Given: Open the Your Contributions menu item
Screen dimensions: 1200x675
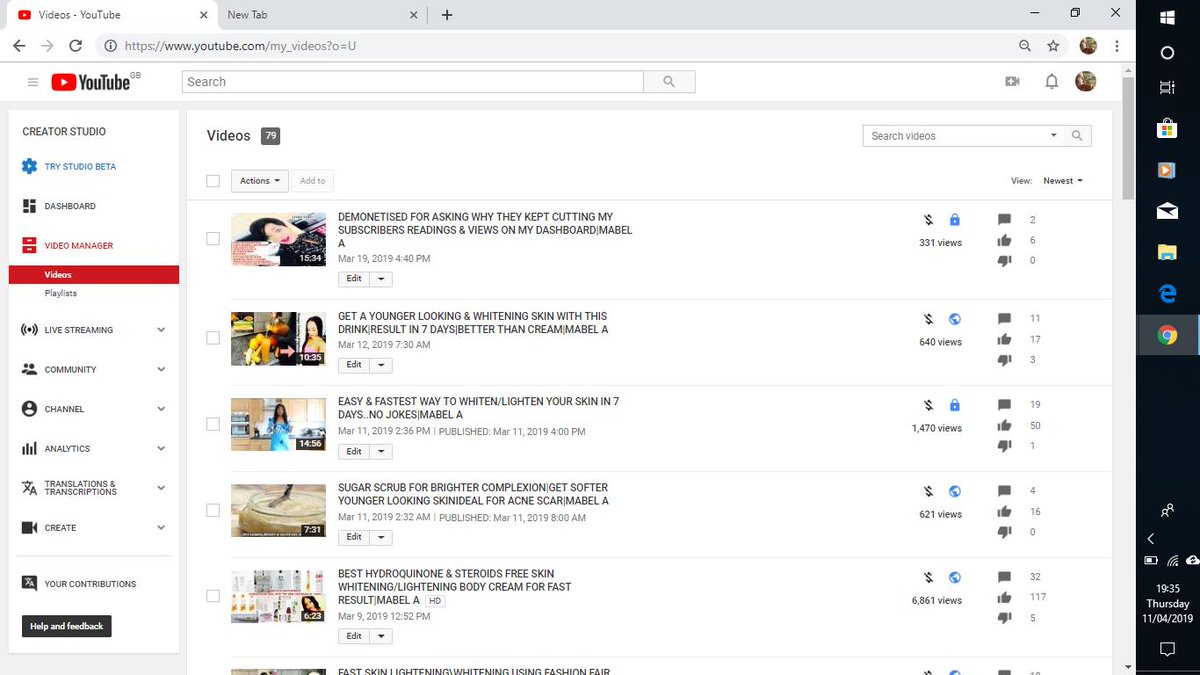Looking at the screenshot, I should 90,584.
